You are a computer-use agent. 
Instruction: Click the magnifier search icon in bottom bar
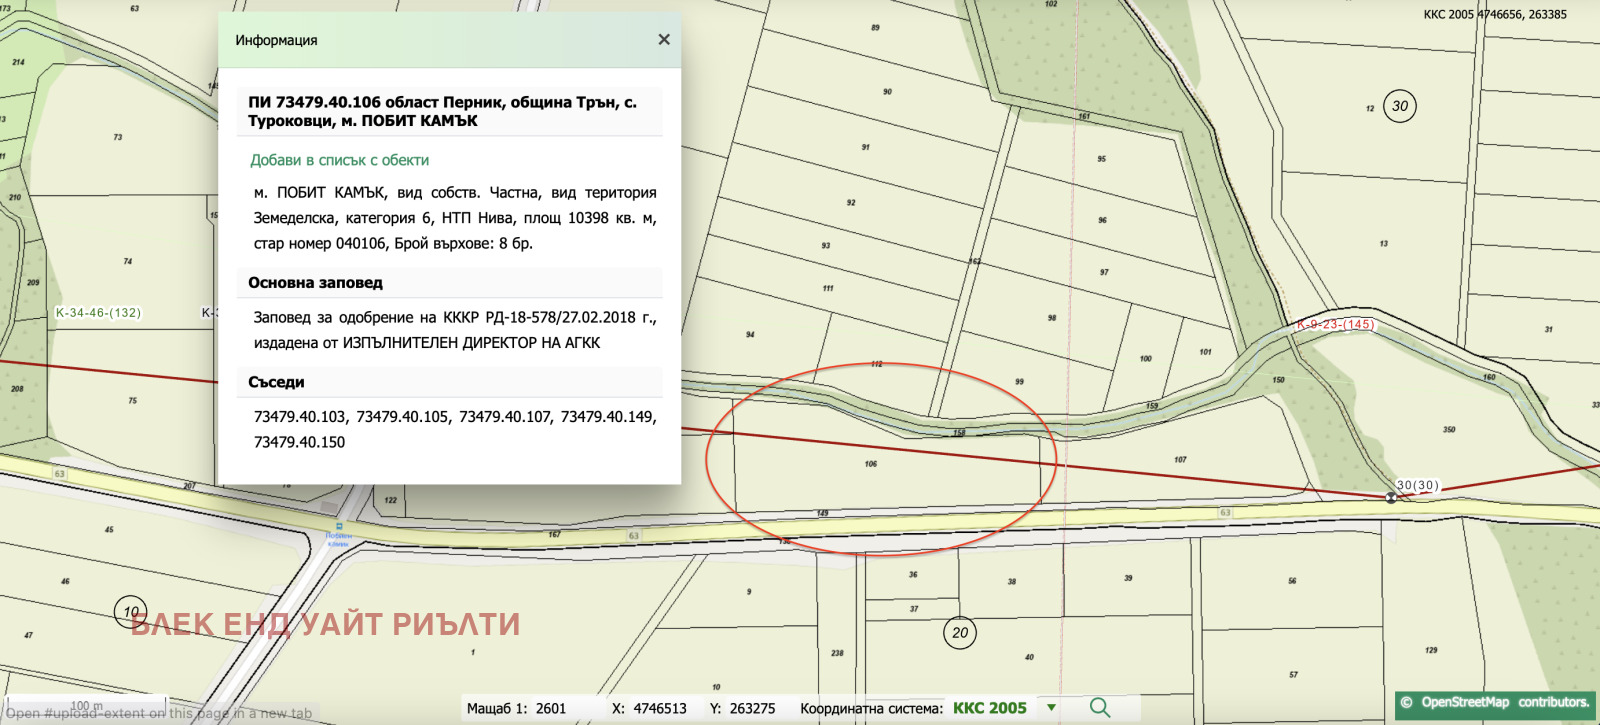[x=1100, y=707]
